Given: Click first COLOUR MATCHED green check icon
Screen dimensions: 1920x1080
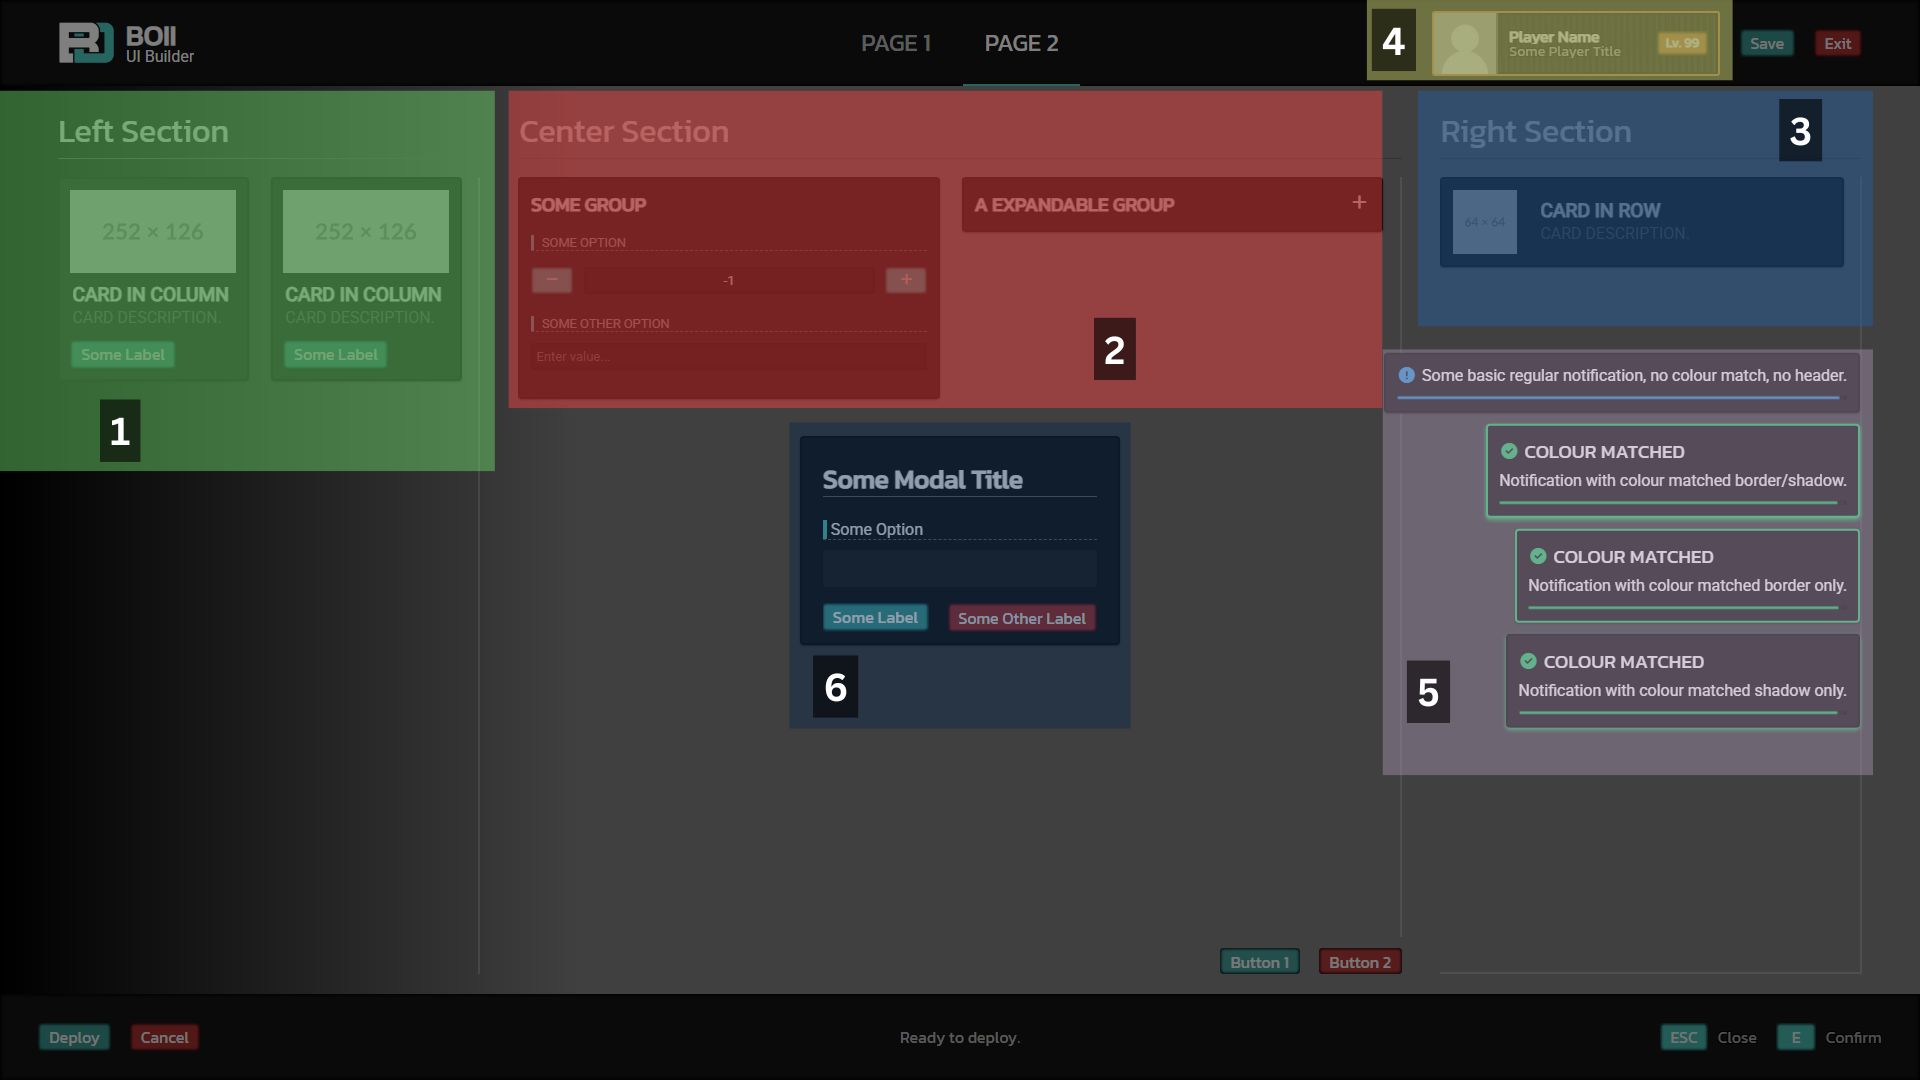Looking at the screenshot, I should click(x=1509, y=451).
